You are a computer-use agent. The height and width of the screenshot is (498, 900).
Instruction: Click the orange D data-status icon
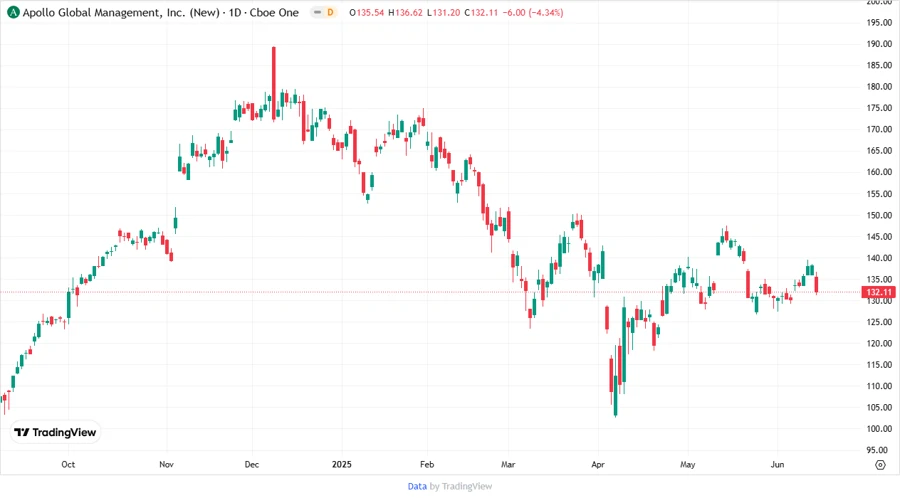[330, 12]
